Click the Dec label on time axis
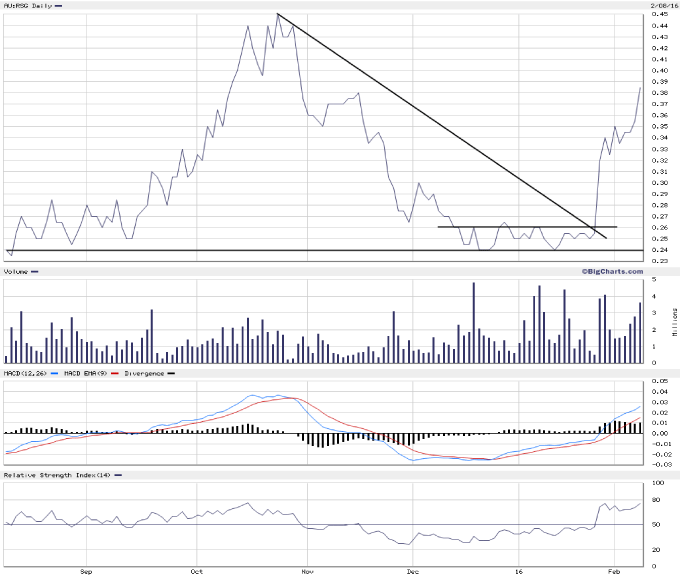 point(412,571)
